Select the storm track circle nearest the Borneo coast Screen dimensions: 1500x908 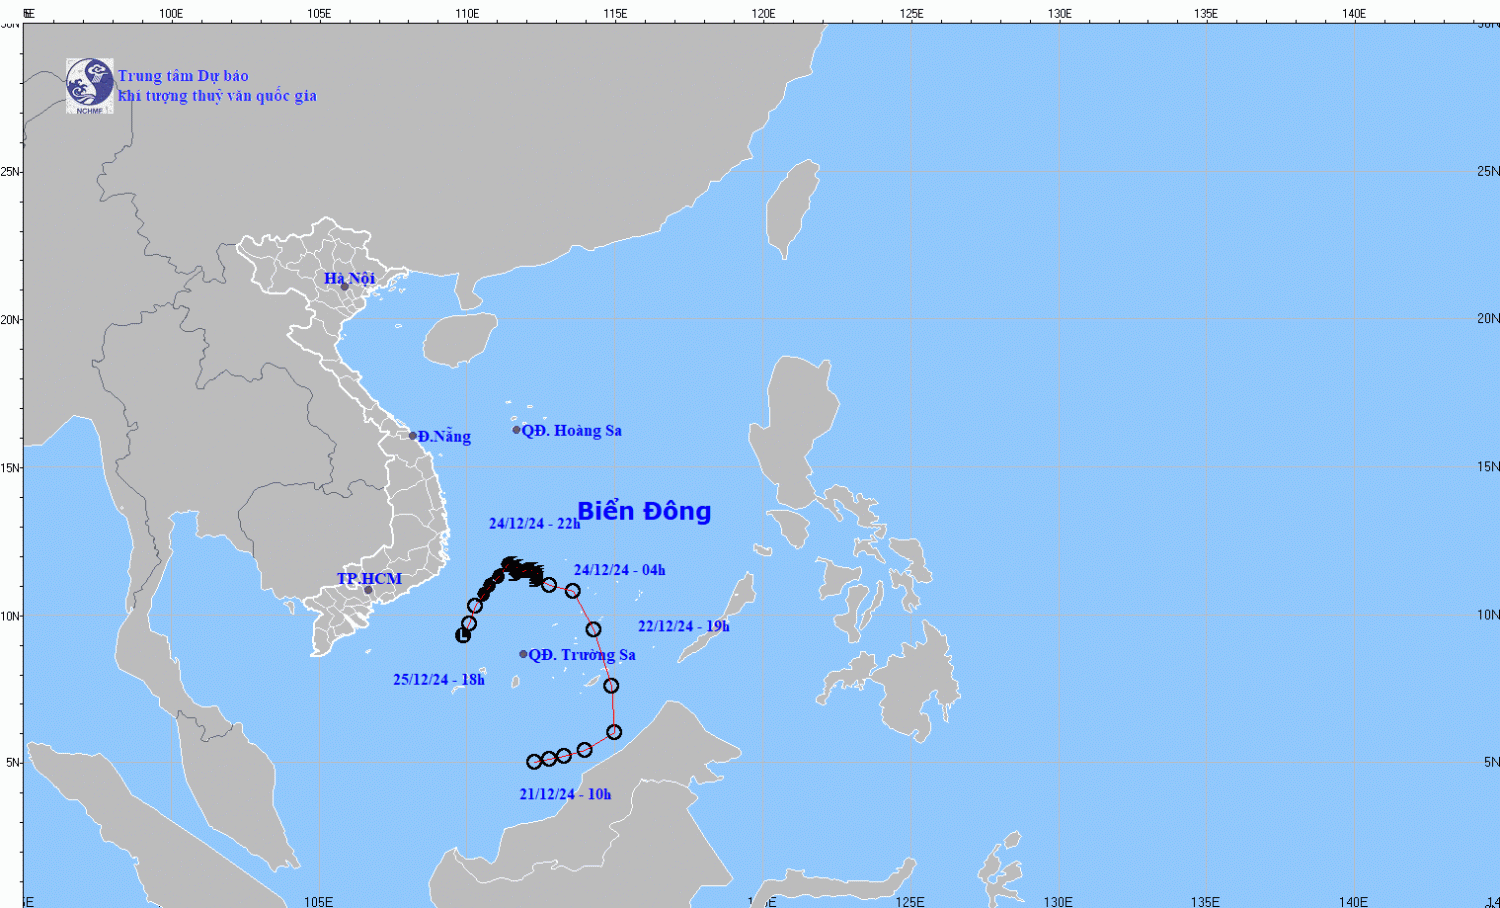tap(614, 732)
